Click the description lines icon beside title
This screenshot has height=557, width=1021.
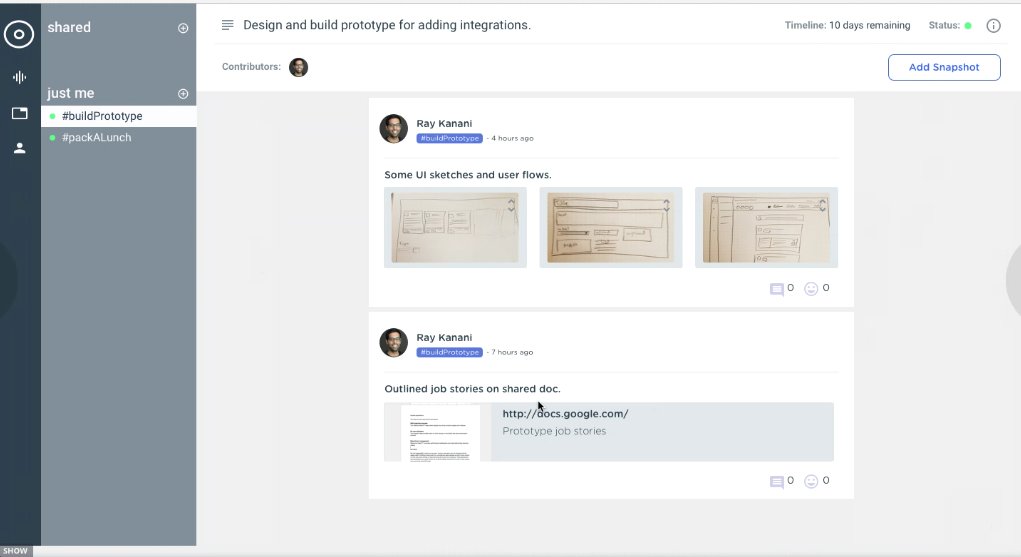pos(227,25)
